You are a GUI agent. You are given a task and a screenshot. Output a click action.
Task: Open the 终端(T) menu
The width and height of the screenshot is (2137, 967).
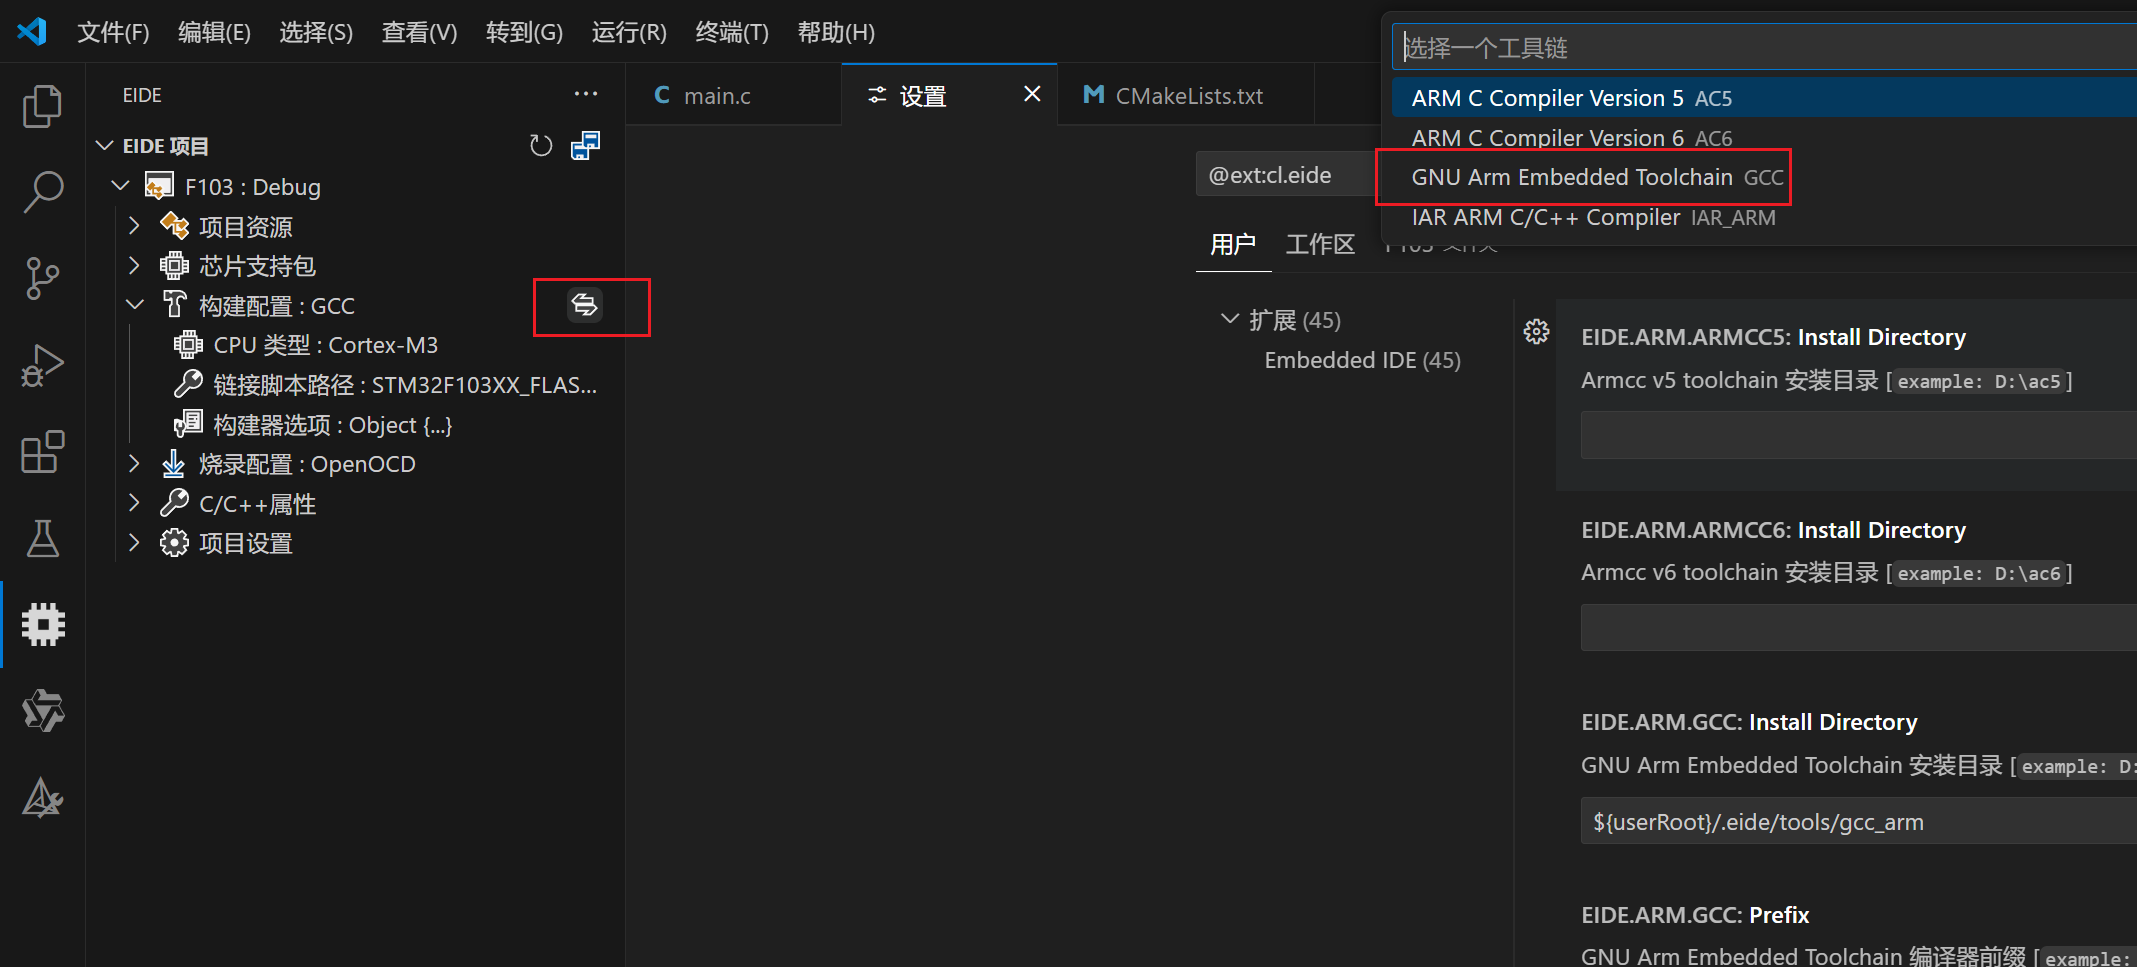[732, 32]
